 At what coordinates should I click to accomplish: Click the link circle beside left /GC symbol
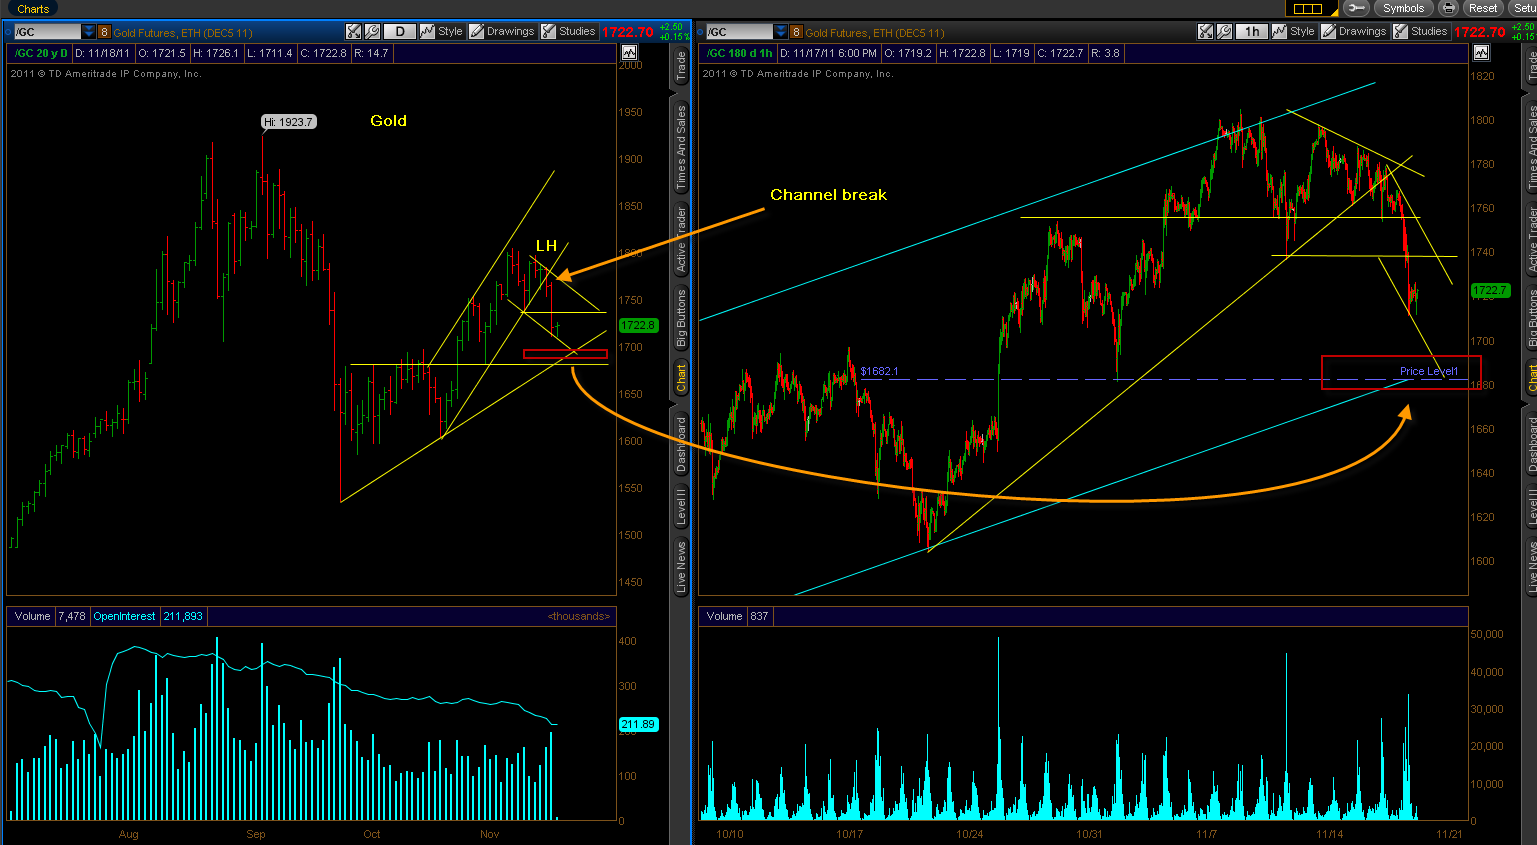pyautogui.click(x=7, y=32)
